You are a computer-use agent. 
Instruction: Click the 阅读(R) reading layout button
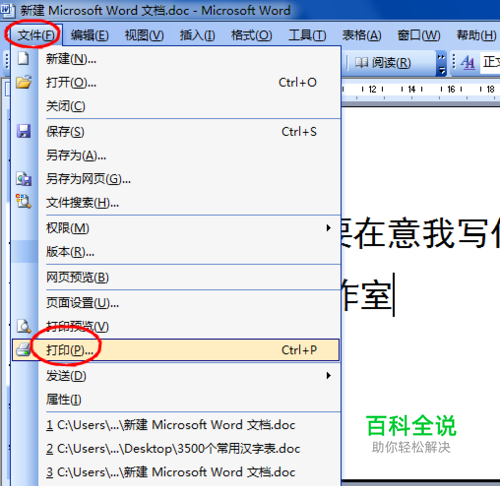tap(383, 63)
